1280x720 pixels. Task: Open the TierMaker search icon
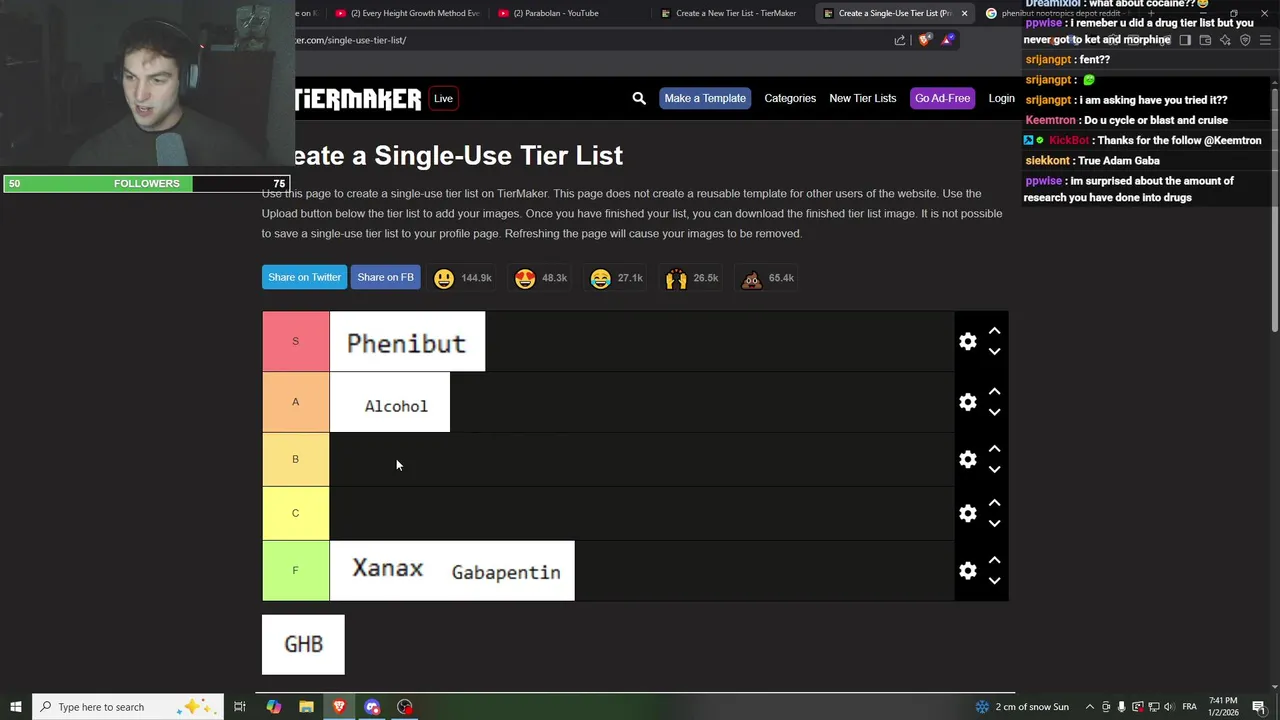coord(639,98)
